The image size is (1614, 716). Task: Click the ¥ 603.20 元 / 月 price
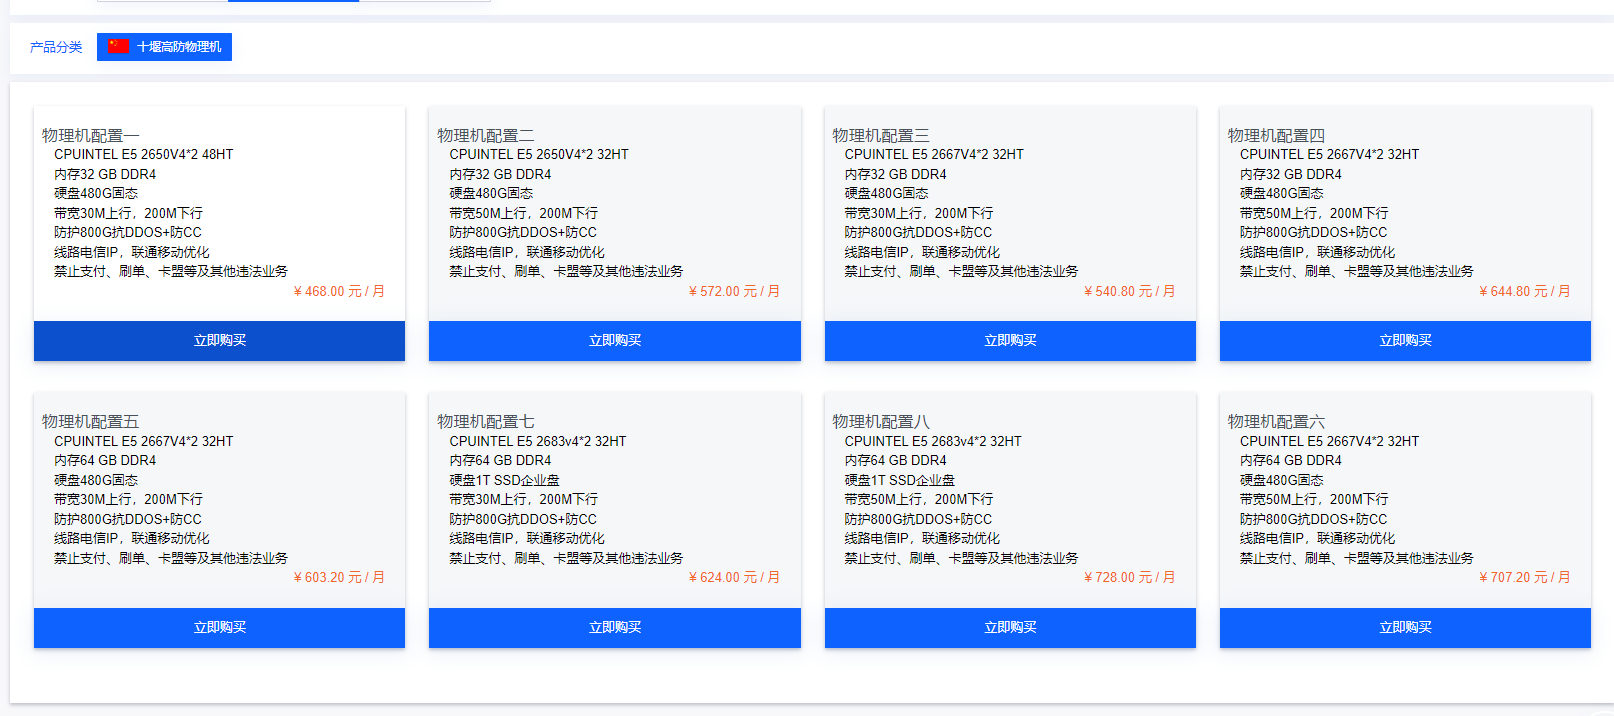click(x=339, y=577)
